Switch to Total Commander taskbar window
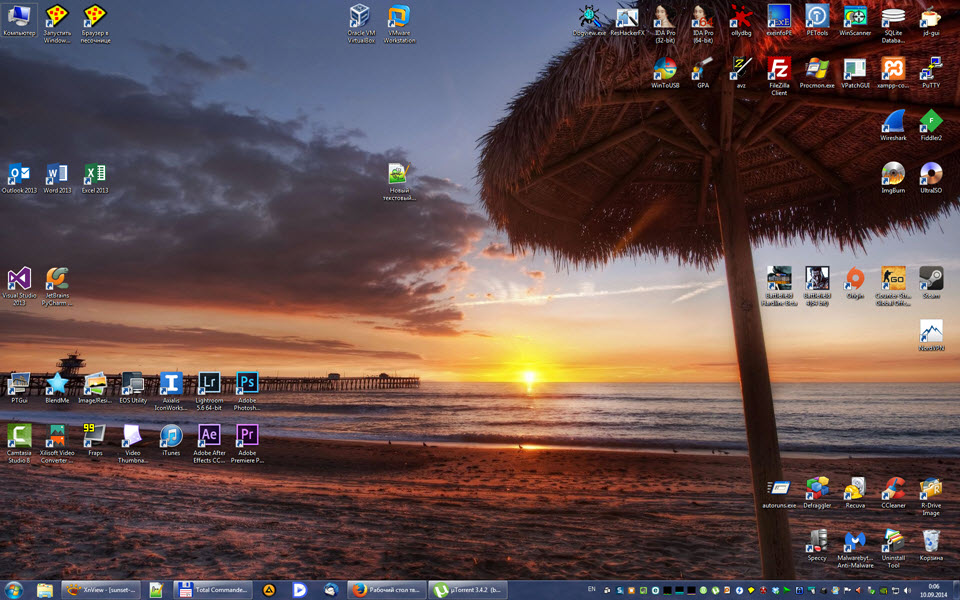Screen dimensions: 960x600 213,590
